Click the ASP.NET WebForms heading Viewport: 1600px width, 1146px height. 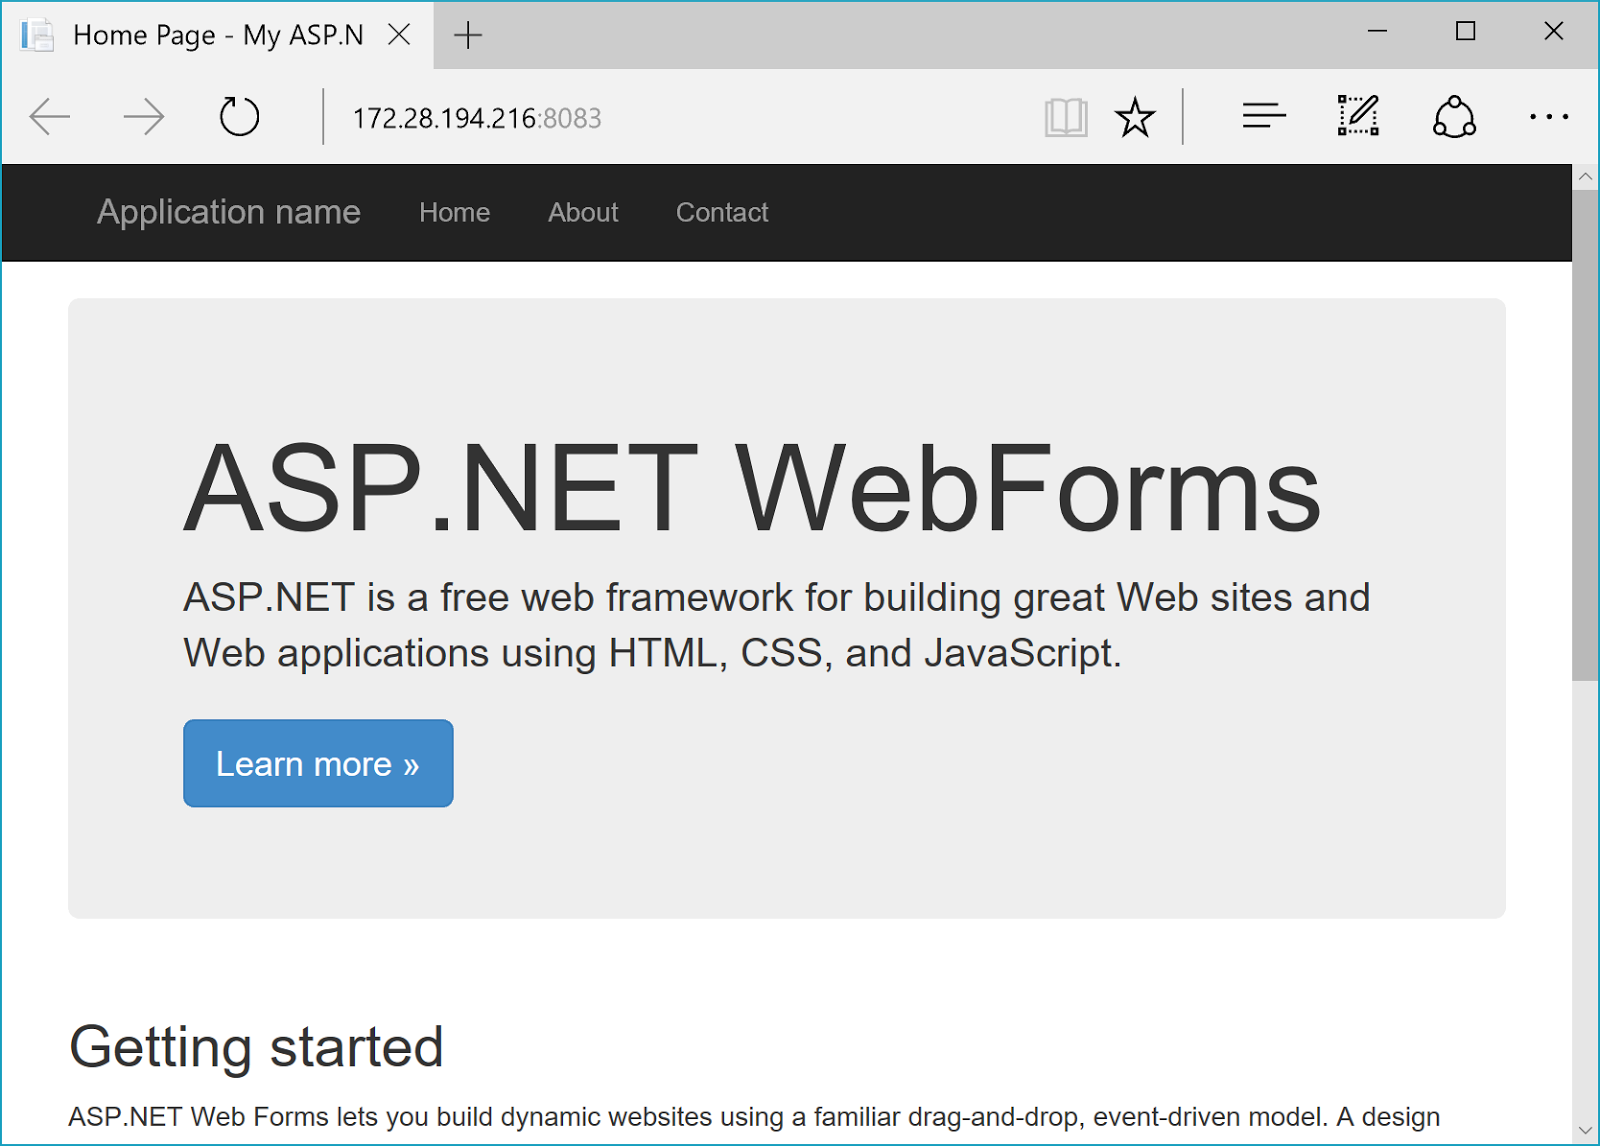tap(752, 489)
